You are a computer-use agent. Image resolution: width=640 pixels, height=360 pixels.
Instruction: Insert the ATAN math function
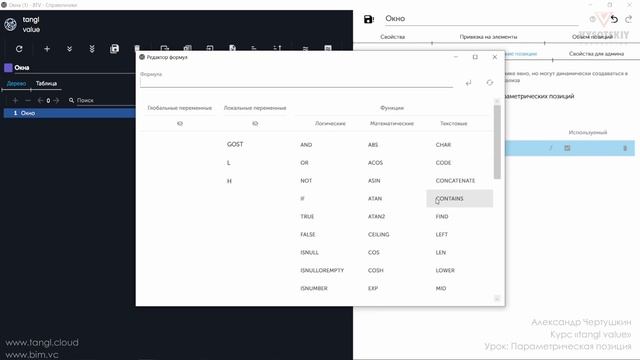375,199
